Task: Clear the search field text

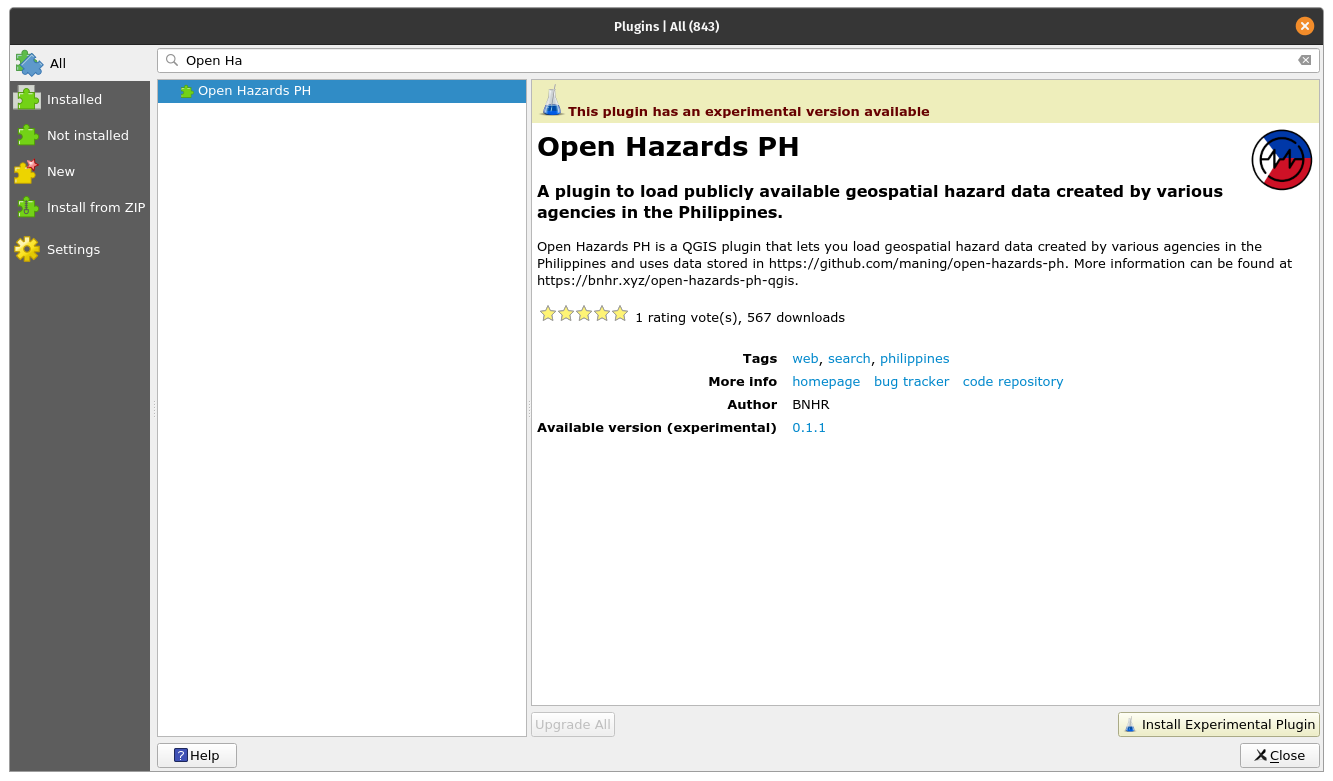Action: click(1304, 60)
